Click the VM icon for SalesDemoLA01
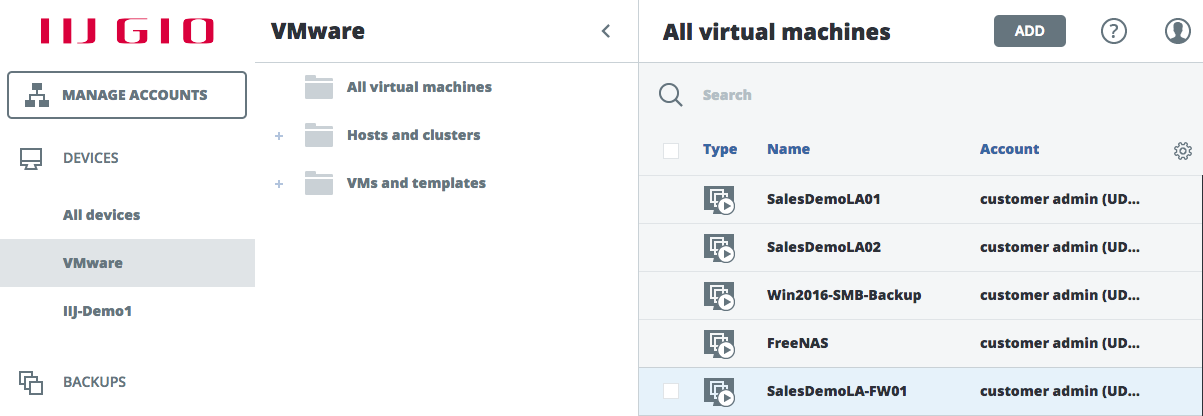 click(x=719, y=200)
